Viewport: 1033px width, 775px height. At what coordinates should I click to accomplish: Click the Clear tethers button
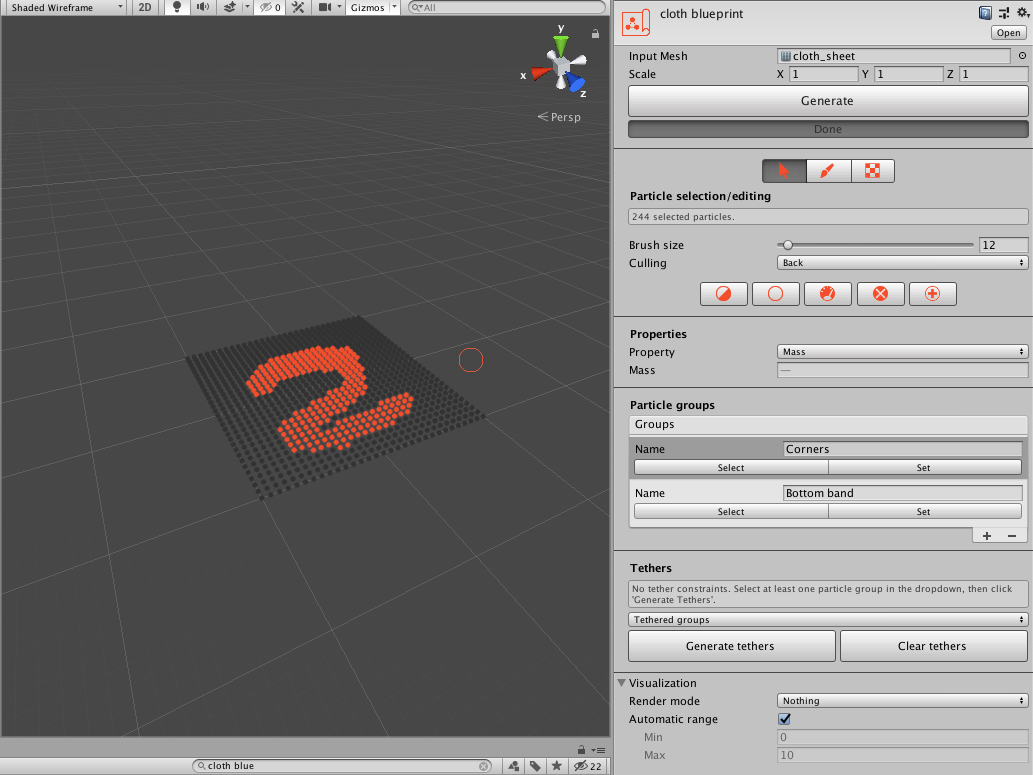(x=934, y=646)
